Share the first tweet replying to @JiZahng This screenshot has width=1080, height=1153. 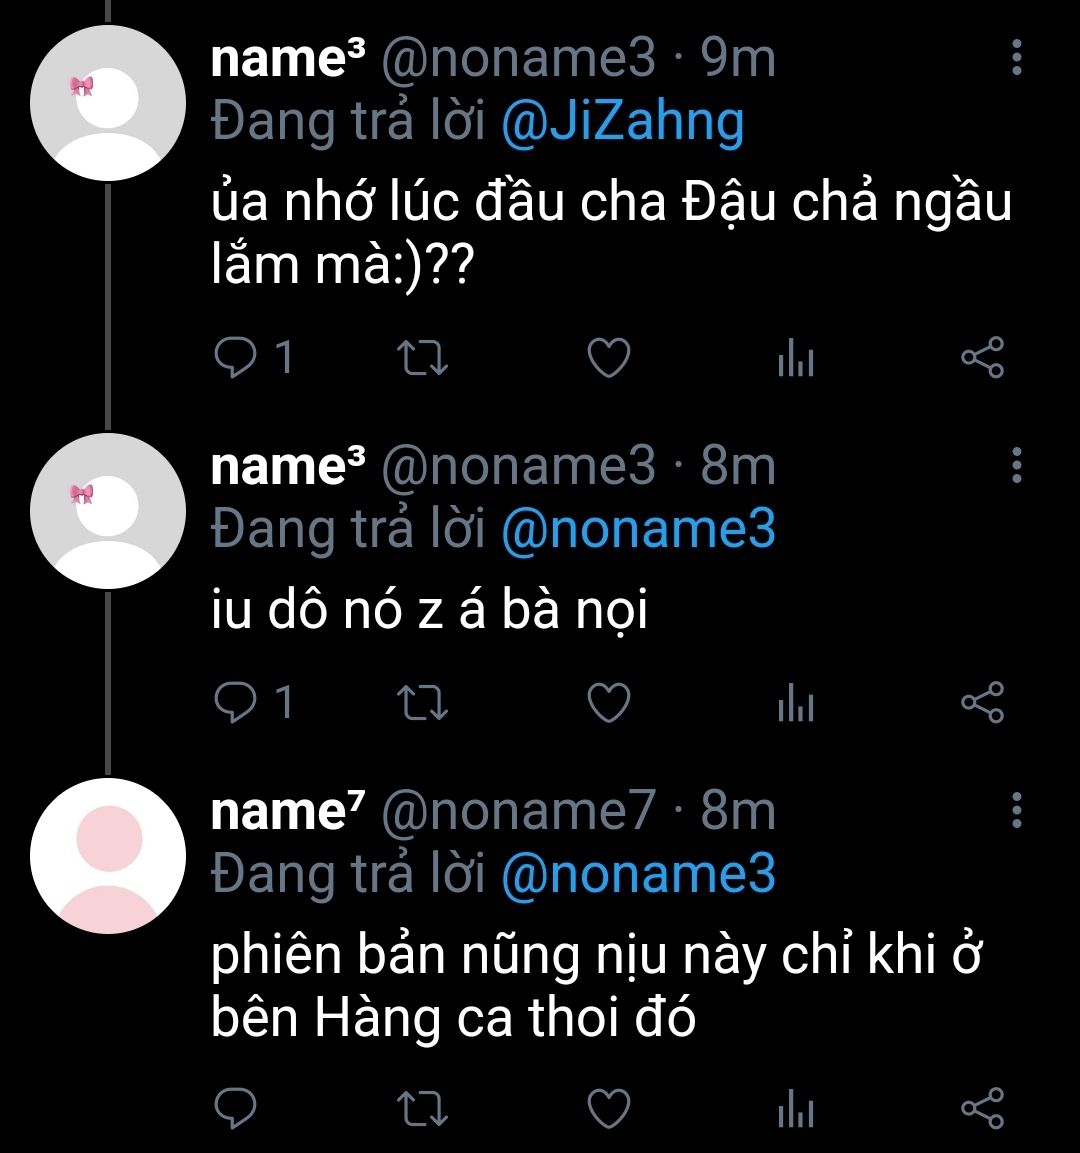tap(981, 357)
